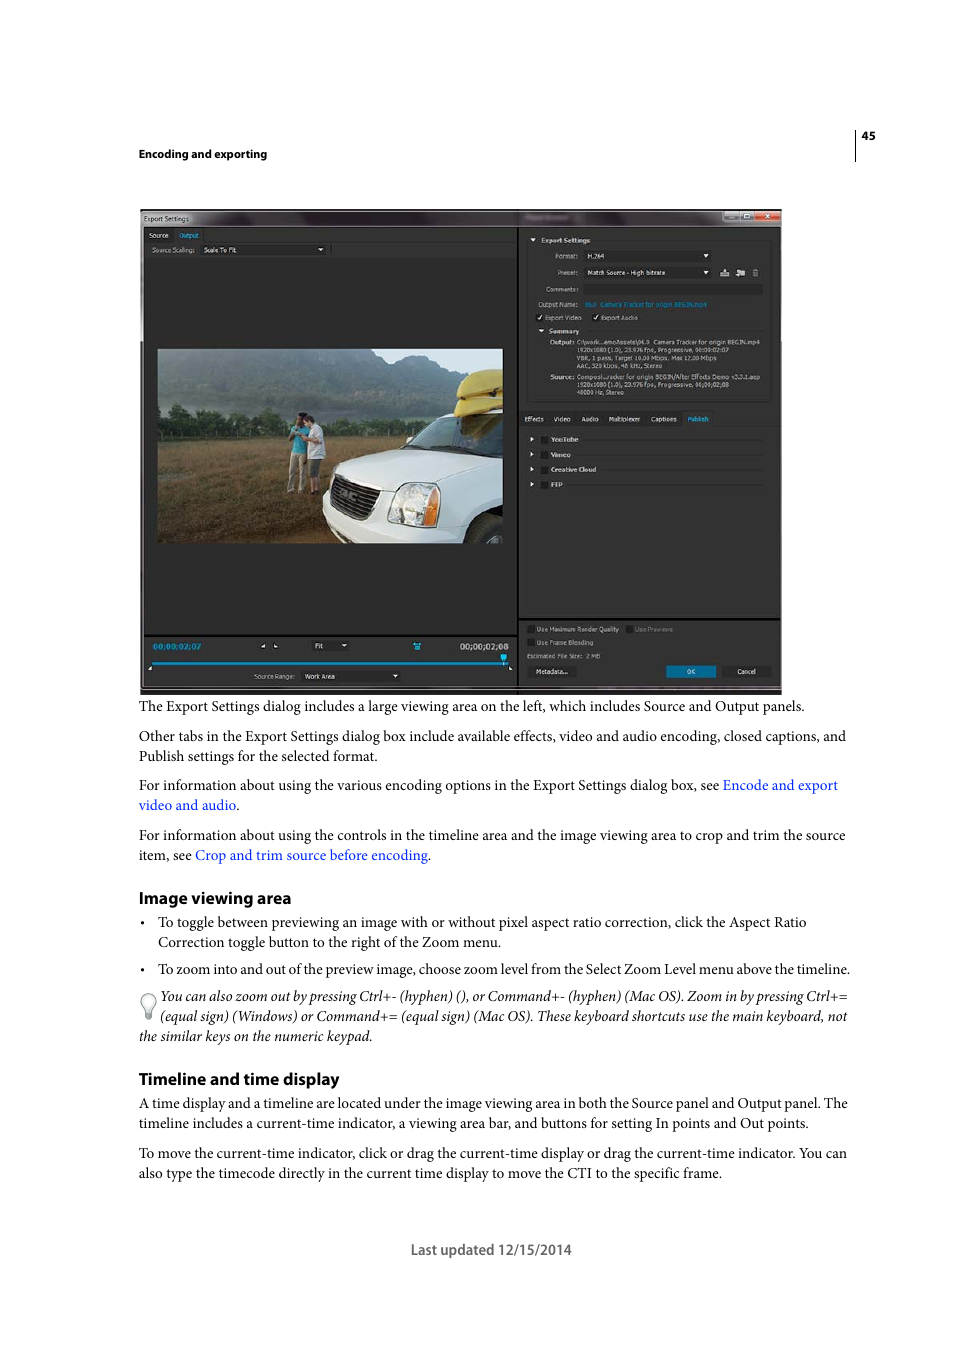The height and width of the screenshot is (1350, 954).
Task: Enable the Vimeo publish checkbox
Action: tap(544, 454)
